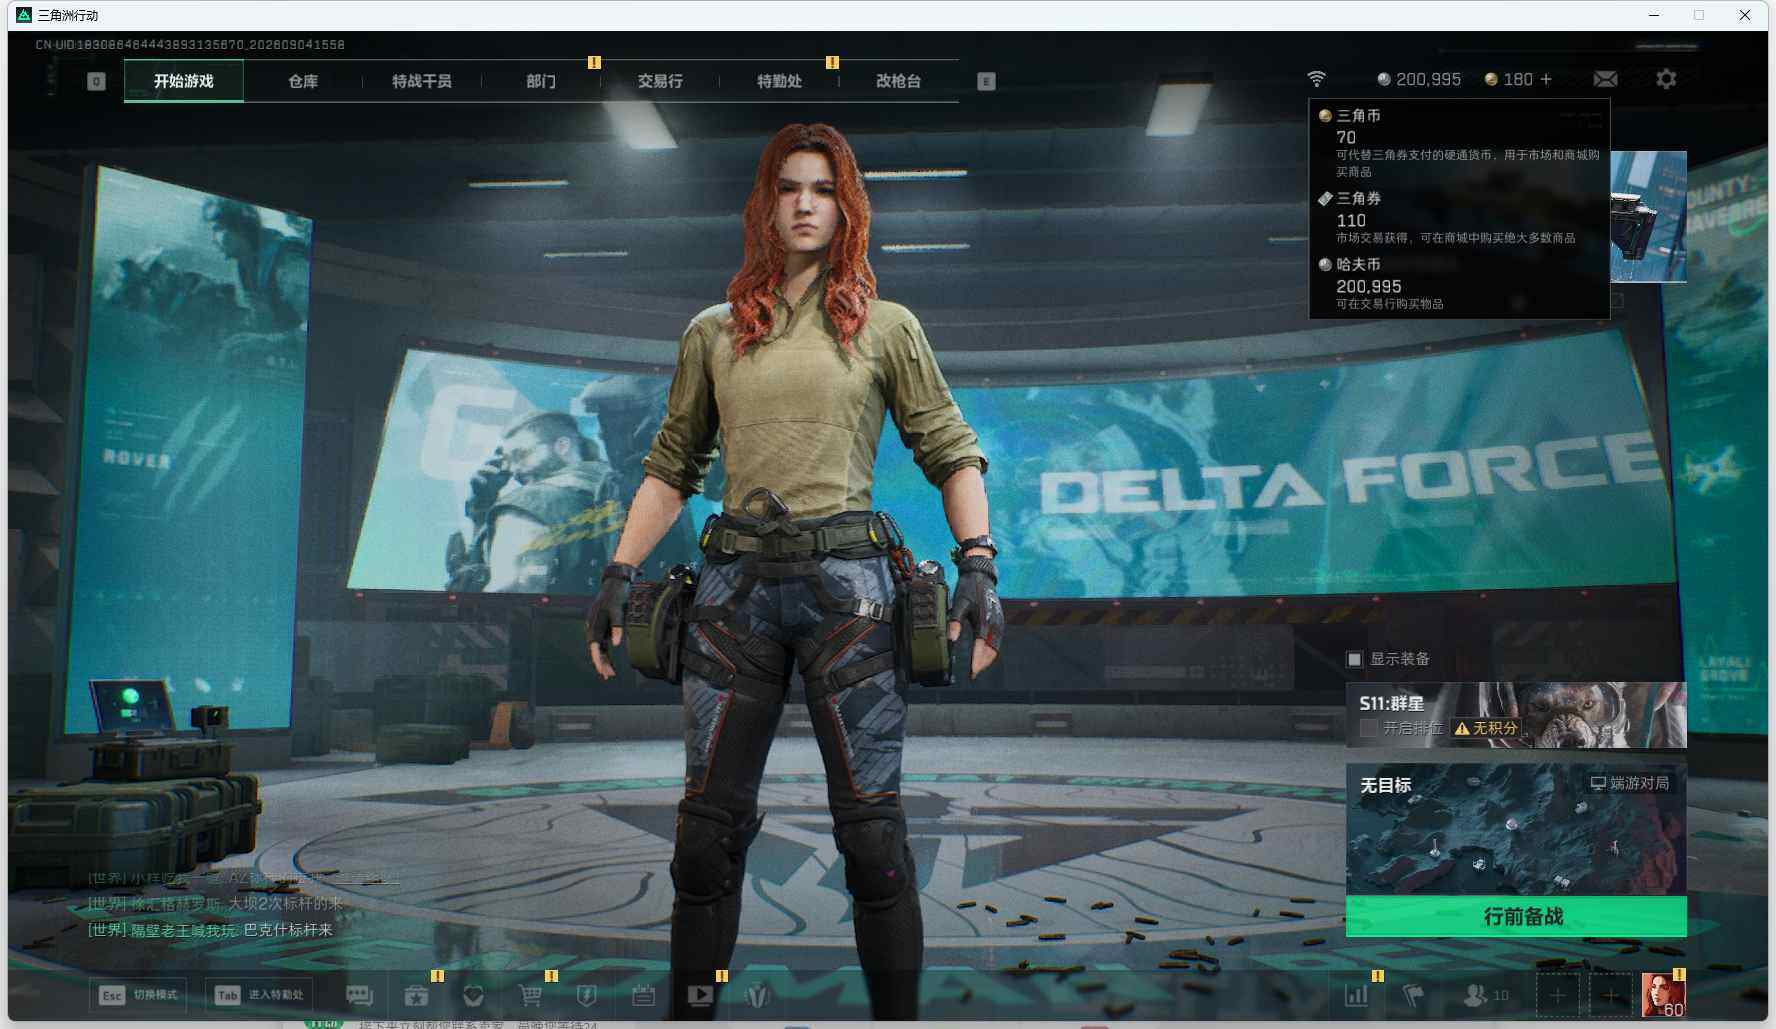The image size is (1776, 1029).
Task: Click the 三角券 entry in currency popup
Action: (1459, 217)
